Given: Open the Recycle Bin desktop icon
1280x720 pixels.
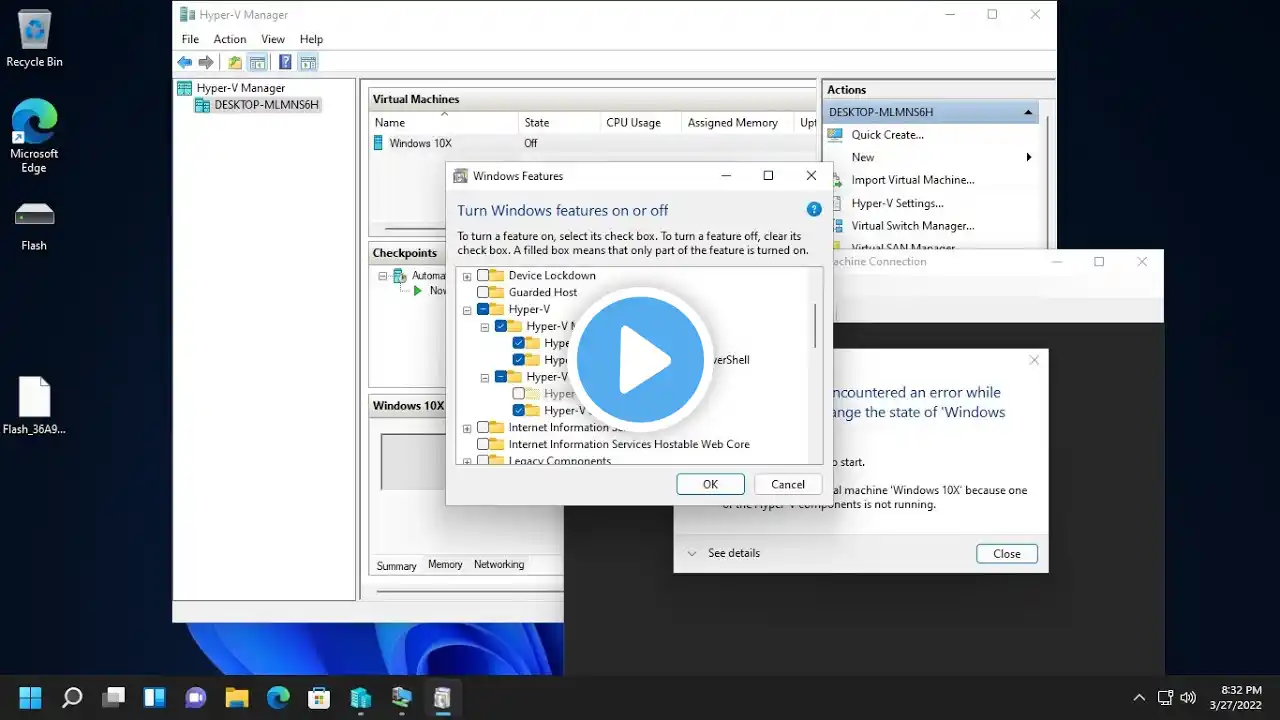Looking at the screenshot, I should [x=34, y=38].
